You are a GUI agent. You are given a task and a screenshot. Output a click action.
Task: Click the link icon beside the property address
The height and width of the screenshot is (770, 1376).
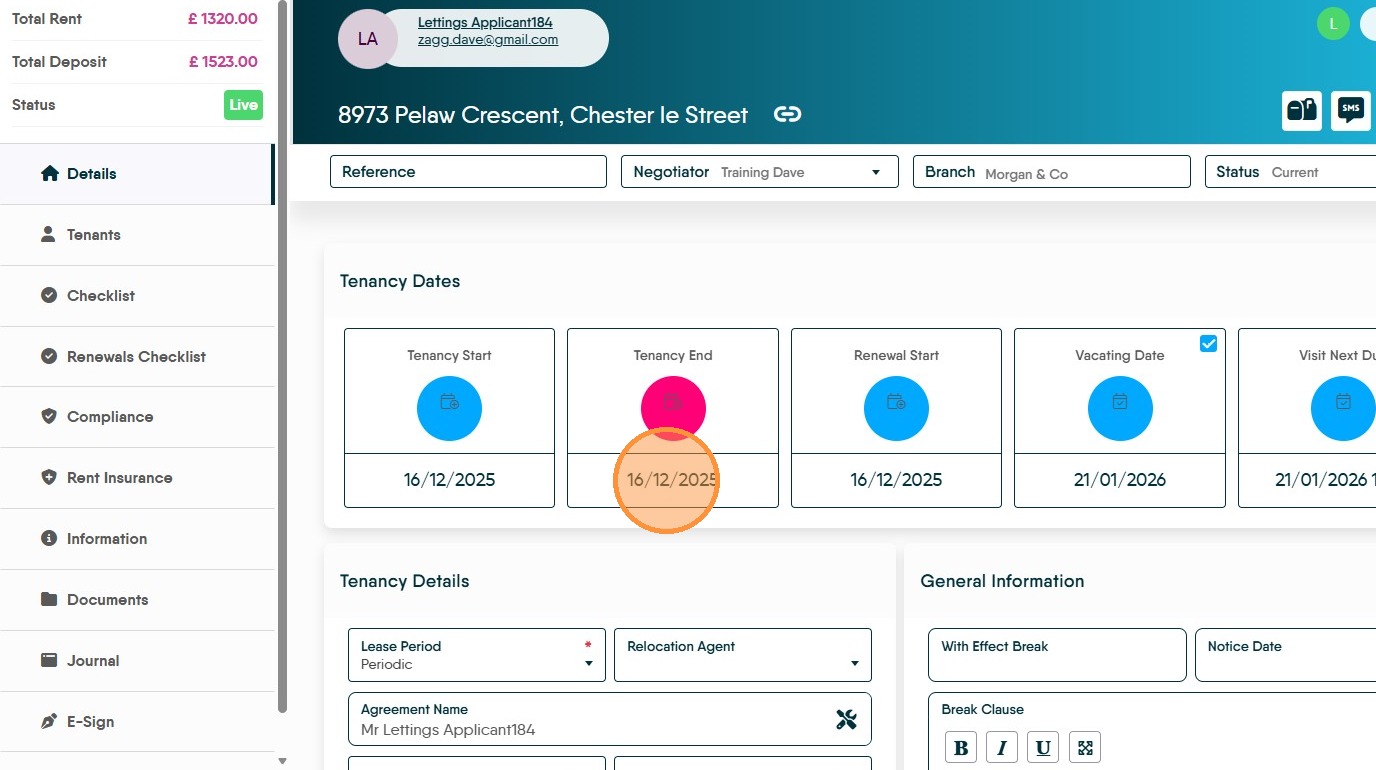click(788, 114)
